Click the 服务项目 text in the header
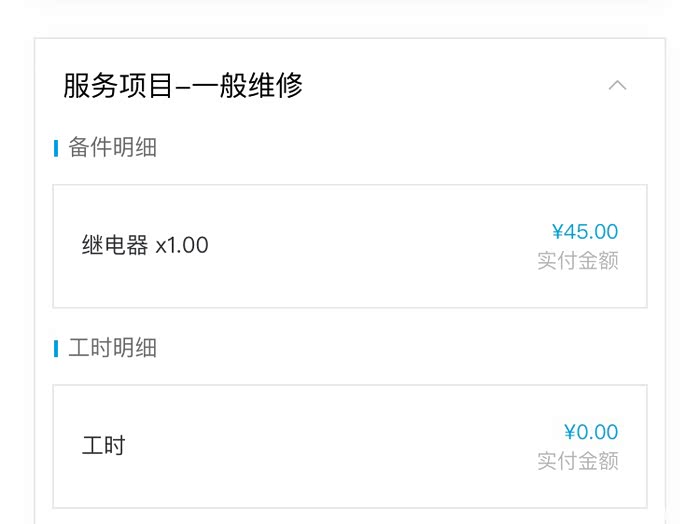The height and width of the screenshot is (524, 700). 103,86
